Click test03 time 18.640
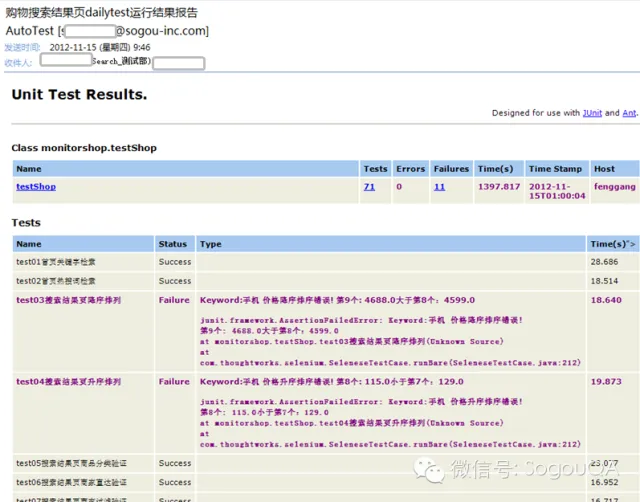 coord(606,300)
